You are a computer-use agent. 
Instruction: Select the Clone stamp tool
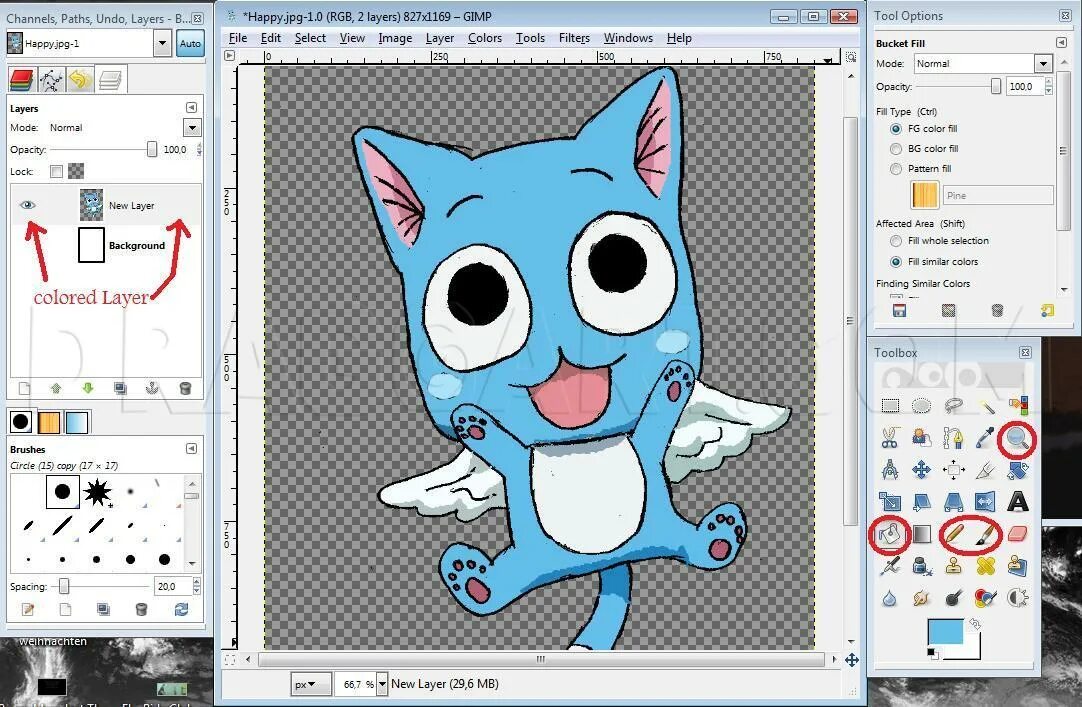click(x=954, y=566)
